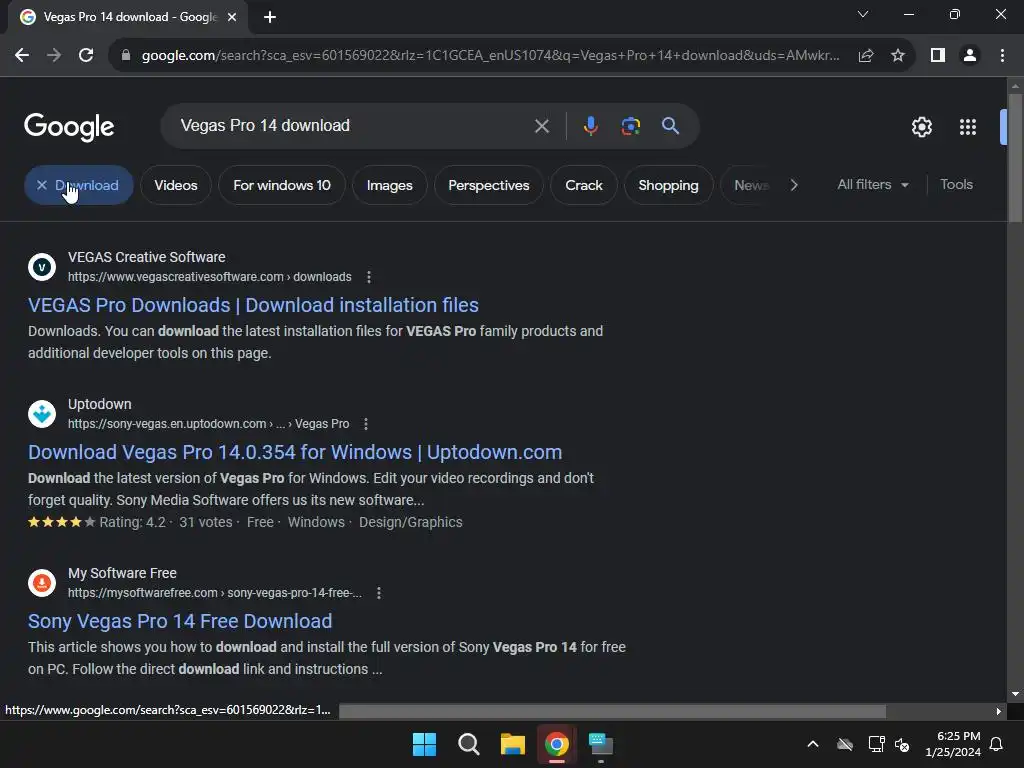Filter results by Videos
Screen dimensions: 1024x768
point(176,185)
